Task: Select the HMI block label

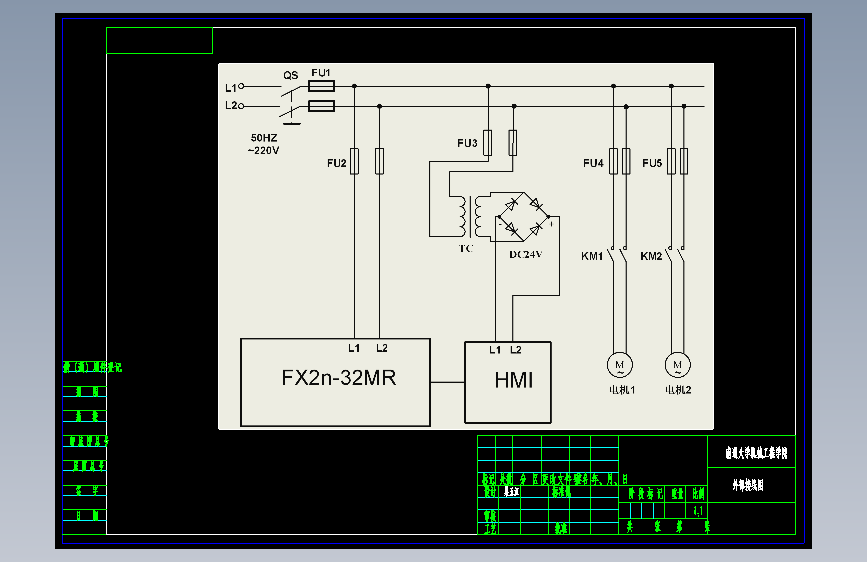Action: 514,380
